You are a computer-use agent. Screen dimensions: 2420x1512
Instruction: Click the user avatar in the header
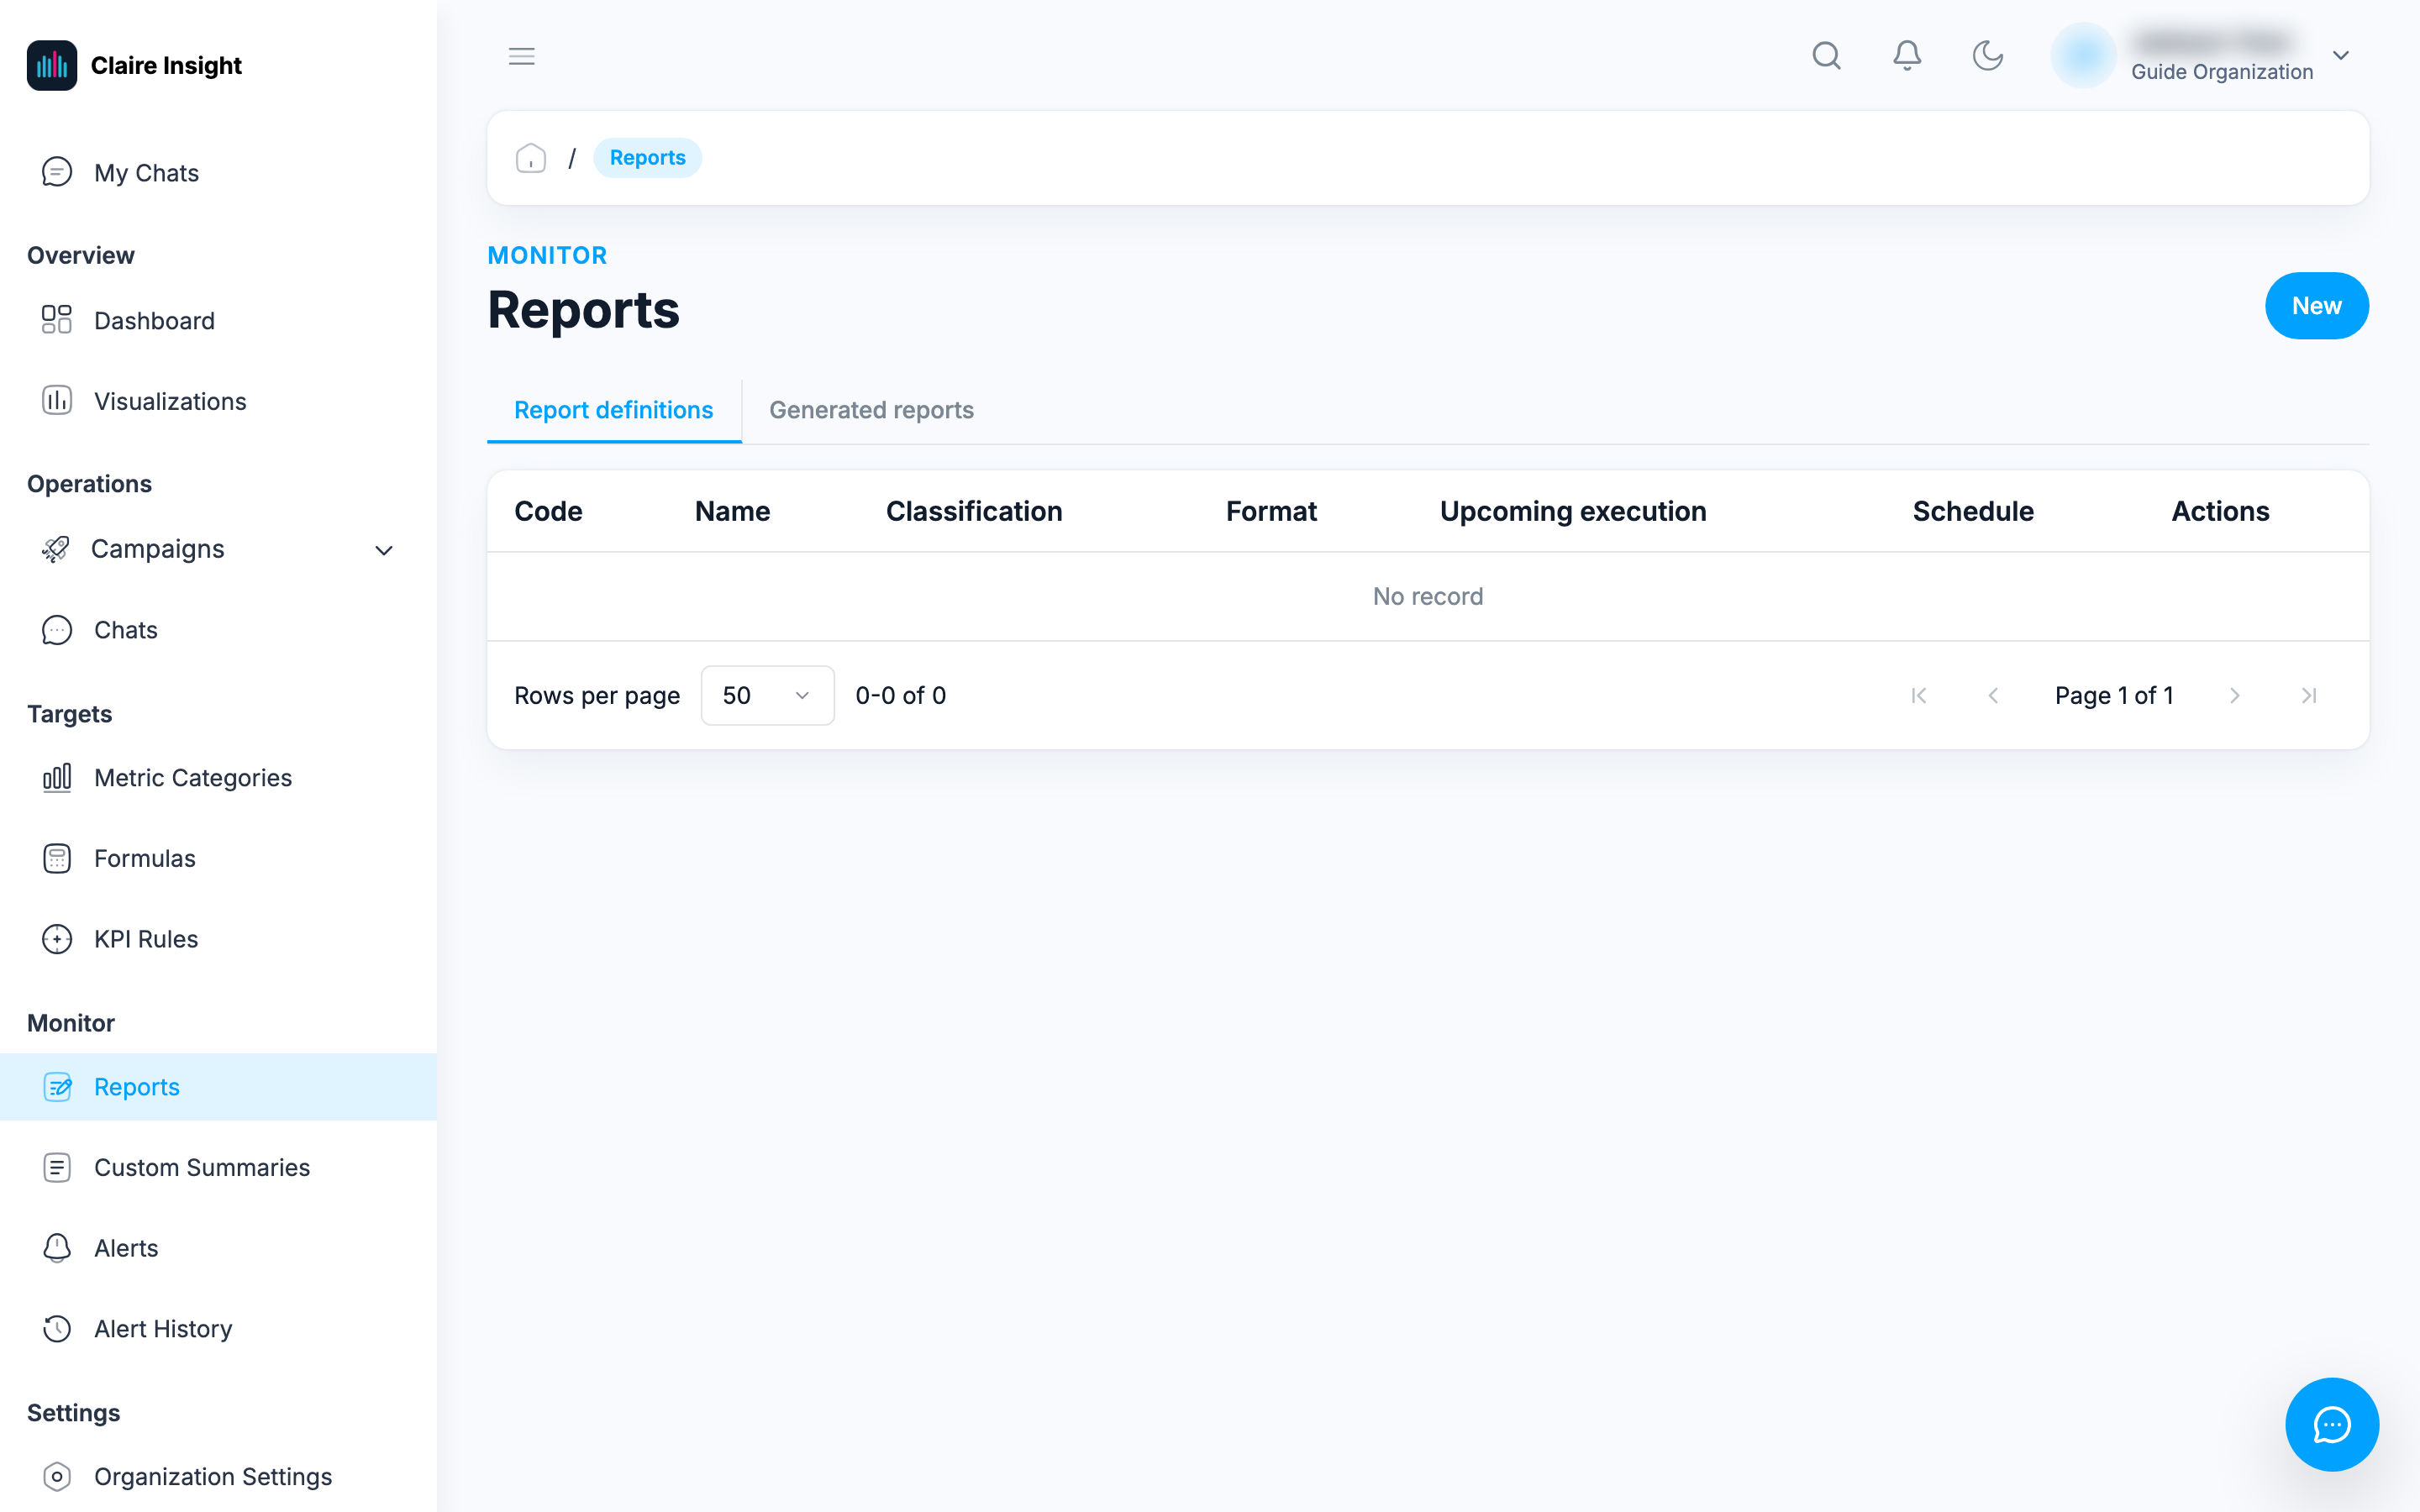pos(2083,56)
